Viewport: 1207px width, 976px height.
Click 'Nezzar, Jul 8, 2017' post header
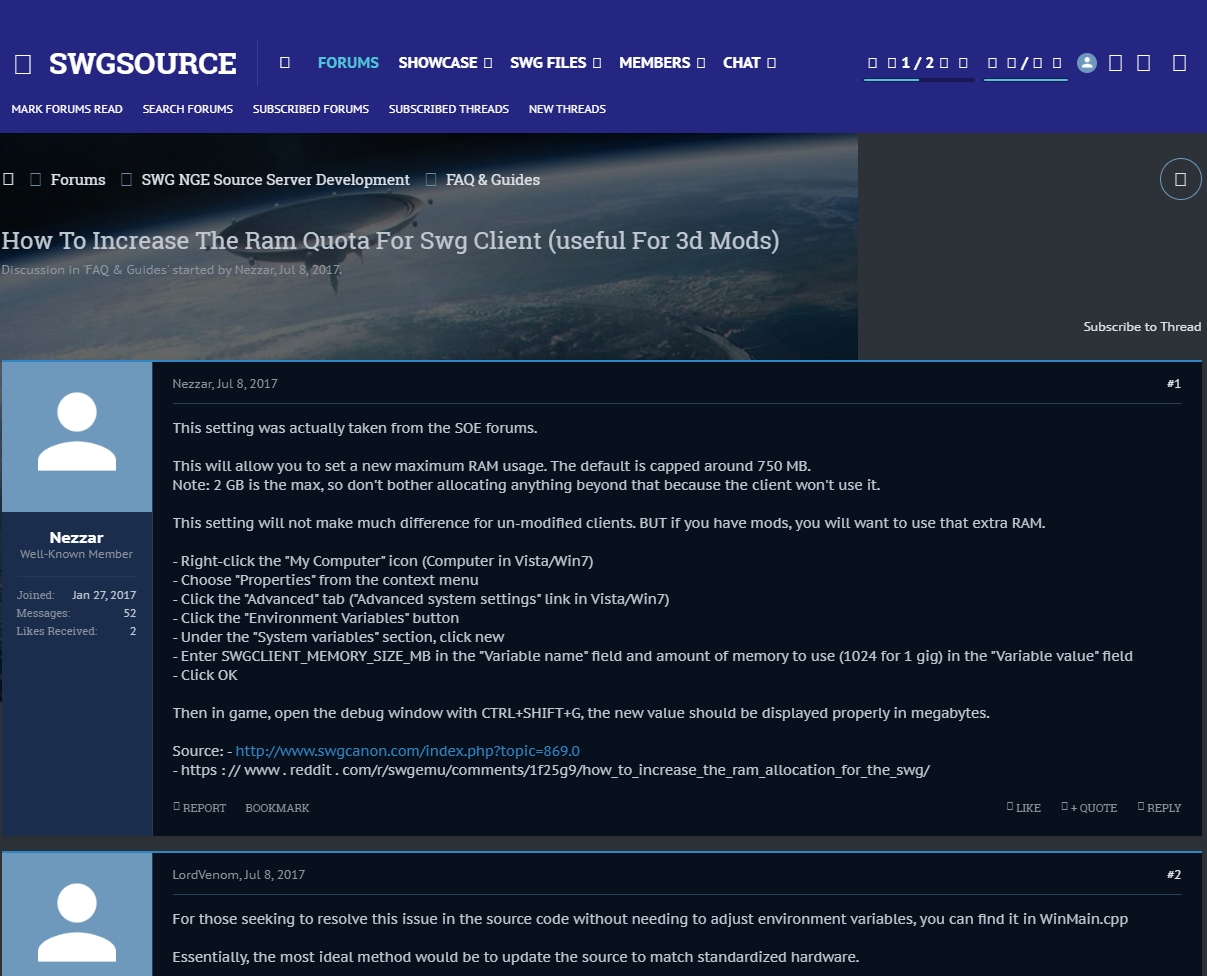click(225, 384)
